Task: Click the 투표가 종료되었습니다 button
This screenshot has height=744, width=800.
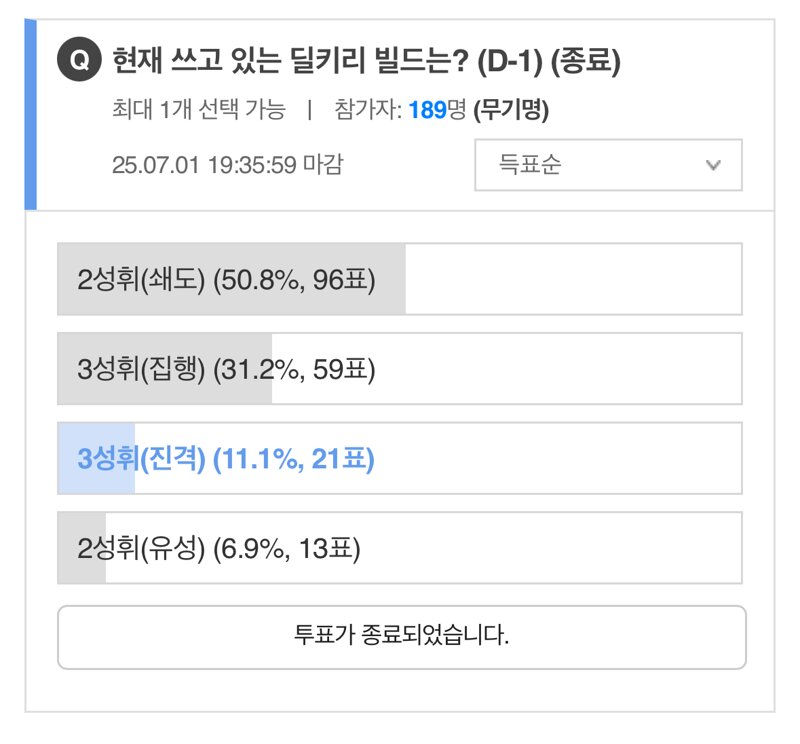Action: (x=402, y=637)
